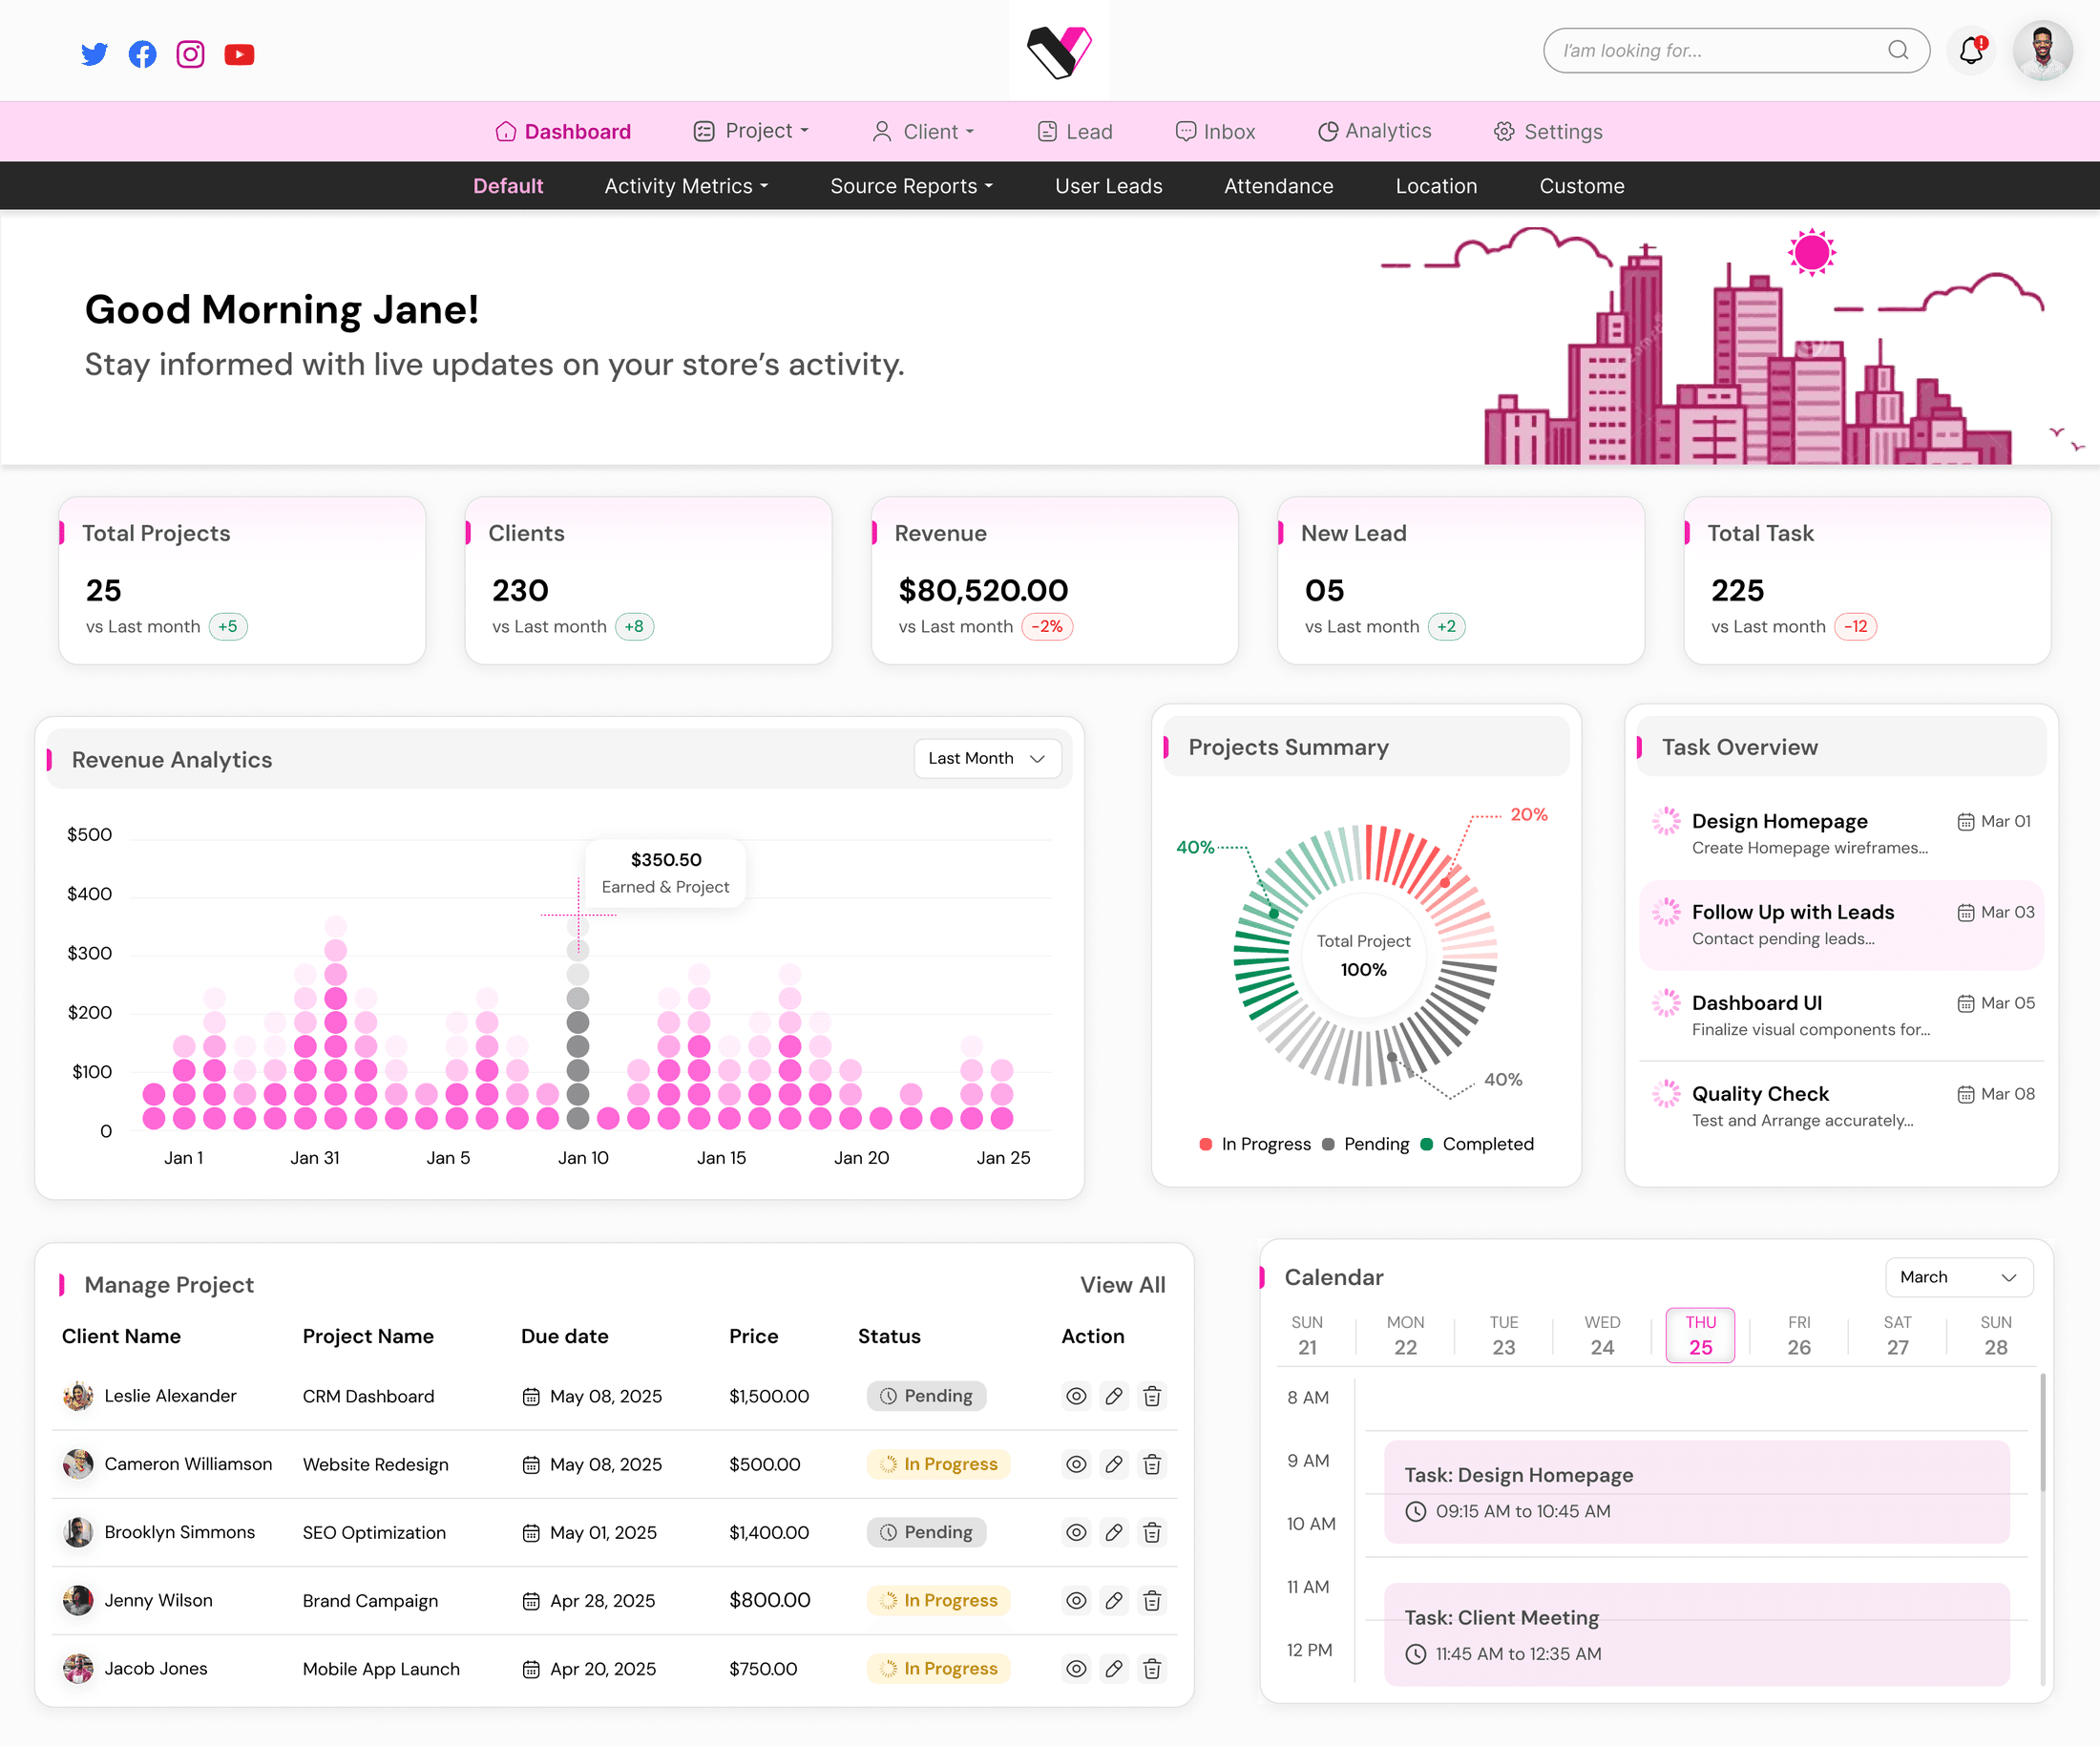Delete the Brand Campaign project row
This screenshot has width=2100, height=1747.
point(1152,1600)
